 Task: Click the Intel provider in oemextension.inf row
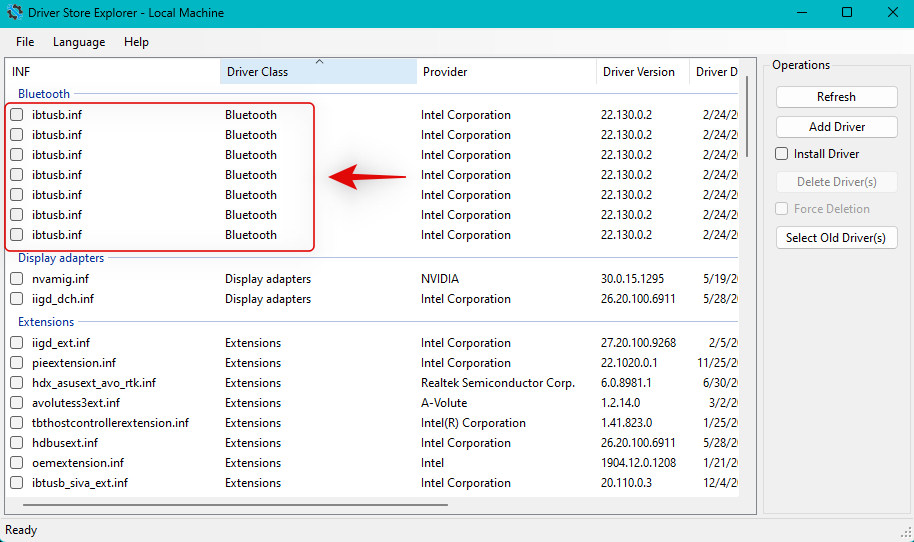tap(433, 463)
